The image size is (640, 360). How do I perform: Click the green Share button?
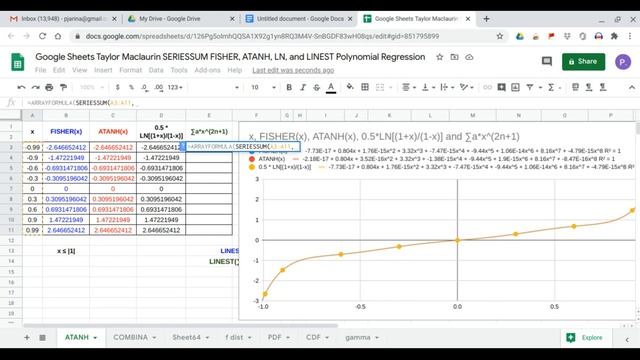coord(583,62)
